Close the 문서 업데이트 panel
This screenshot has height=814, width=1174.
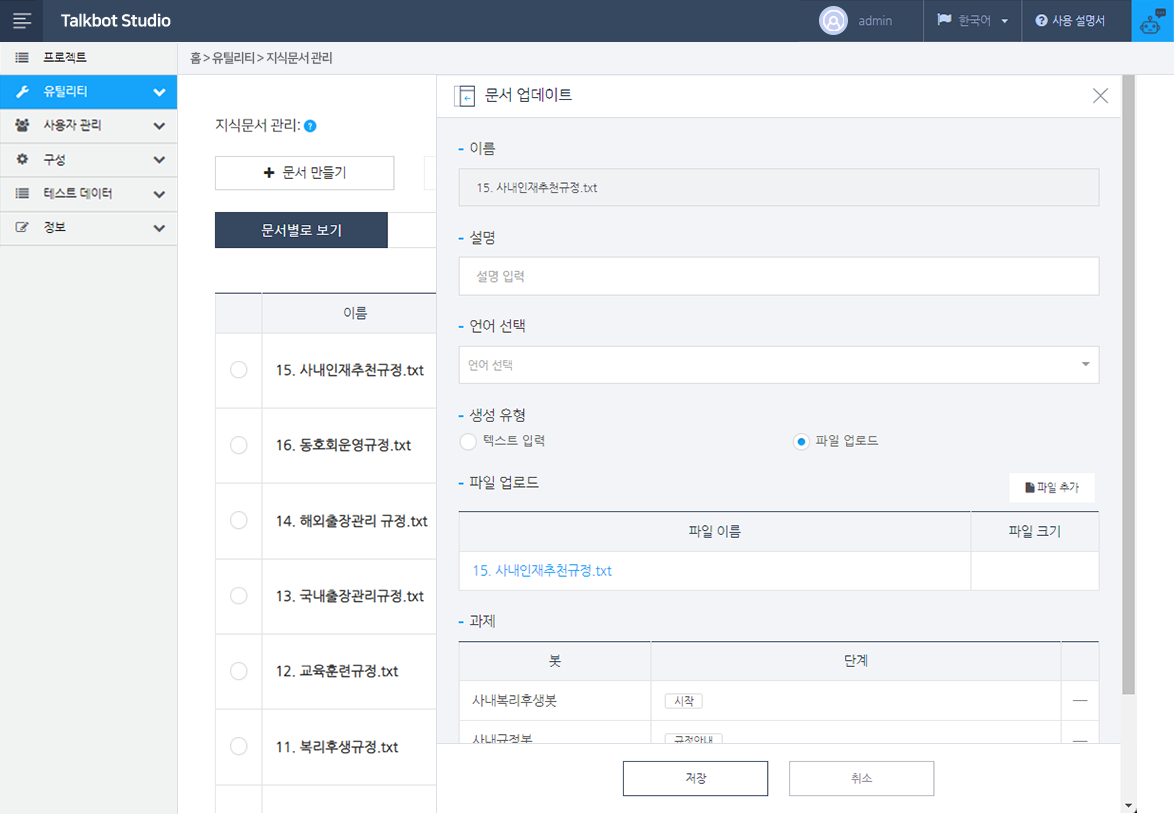[x=1100, y=96]
